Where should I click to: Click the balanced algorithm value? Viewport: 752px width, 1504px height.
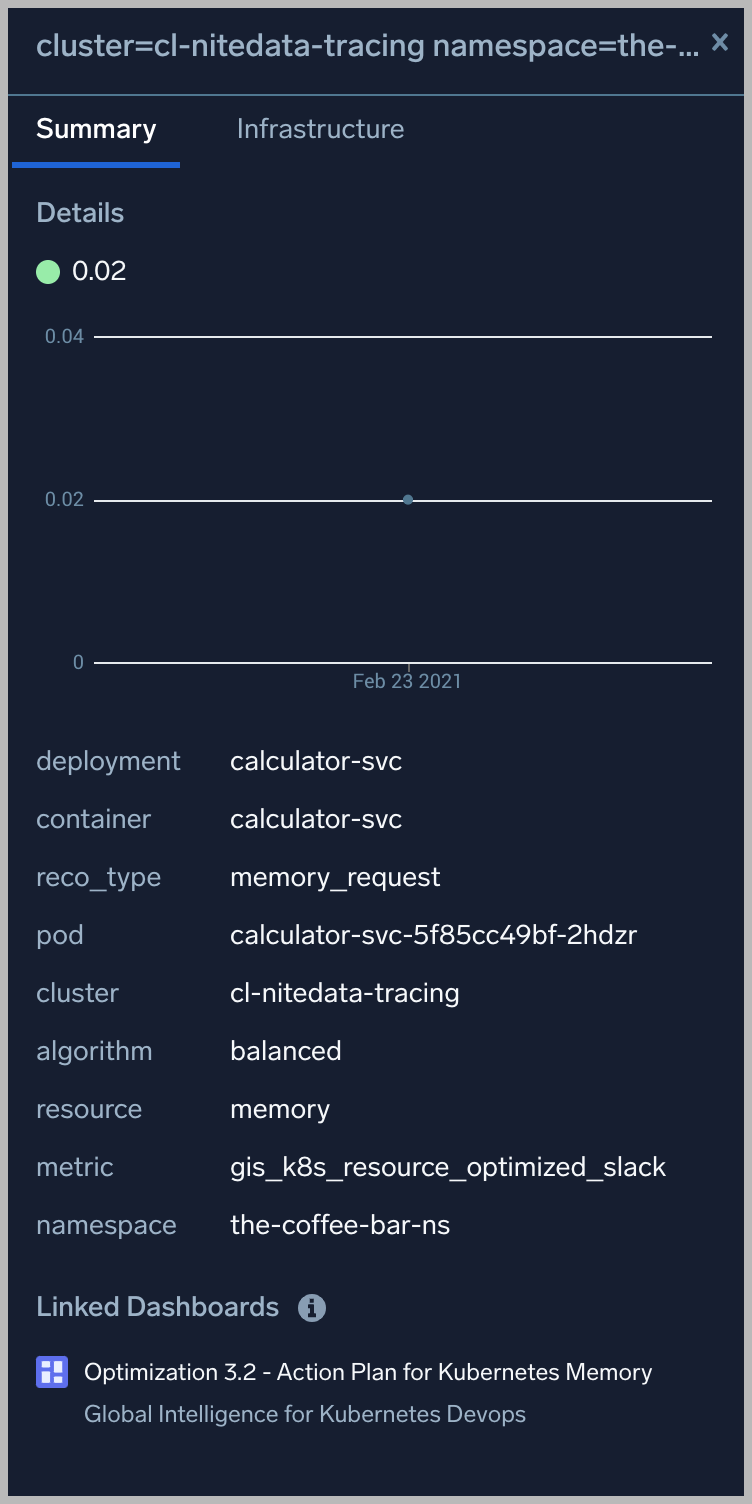286,1051
